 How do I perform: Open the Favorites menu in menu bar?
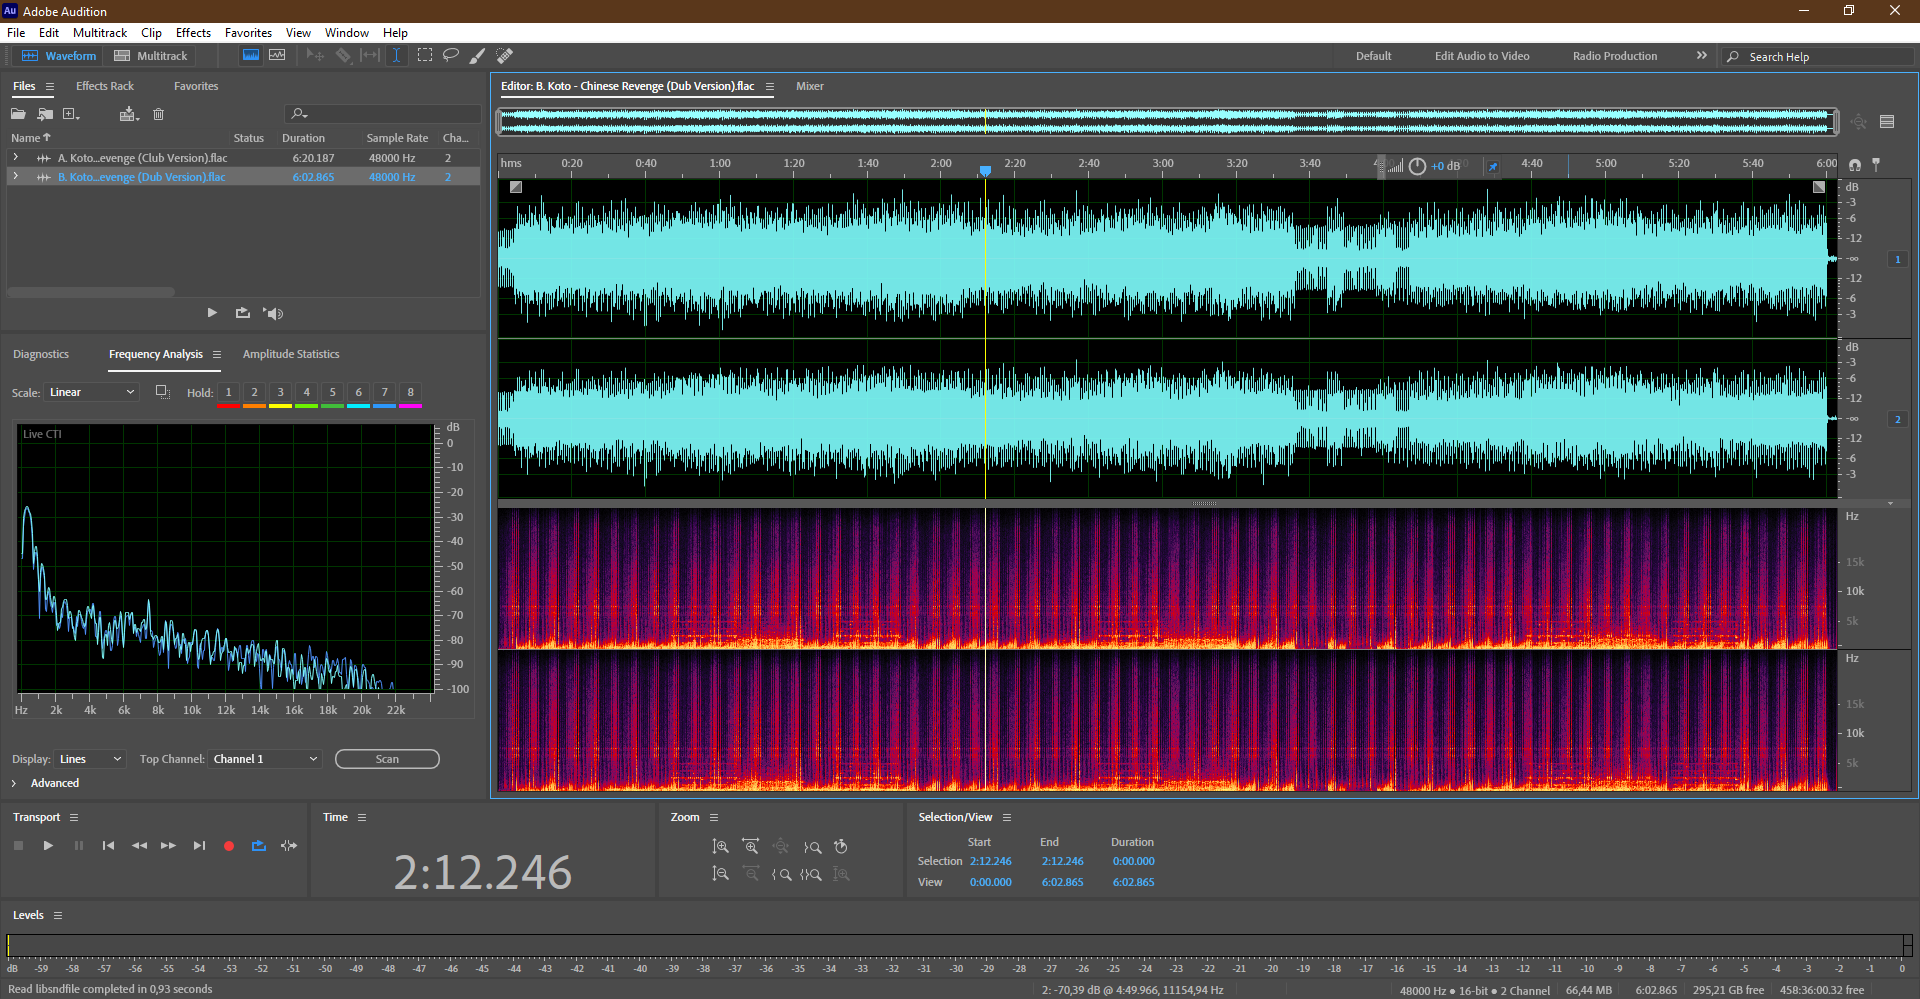[x=248, y=33]
